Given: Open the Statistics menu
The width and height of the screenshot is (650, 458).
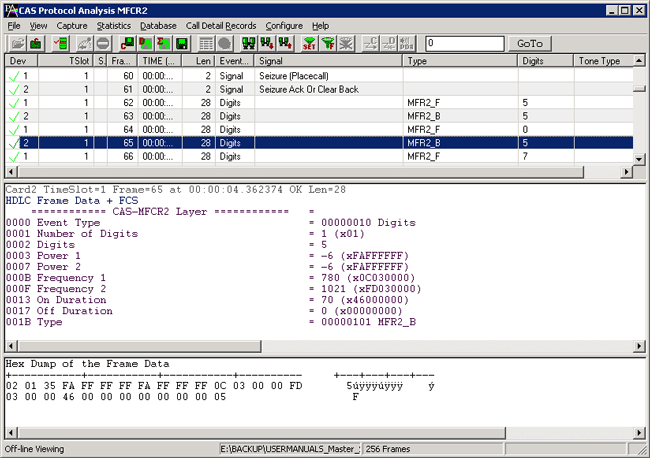Looking at the screenshot, I should click(114, 26).
